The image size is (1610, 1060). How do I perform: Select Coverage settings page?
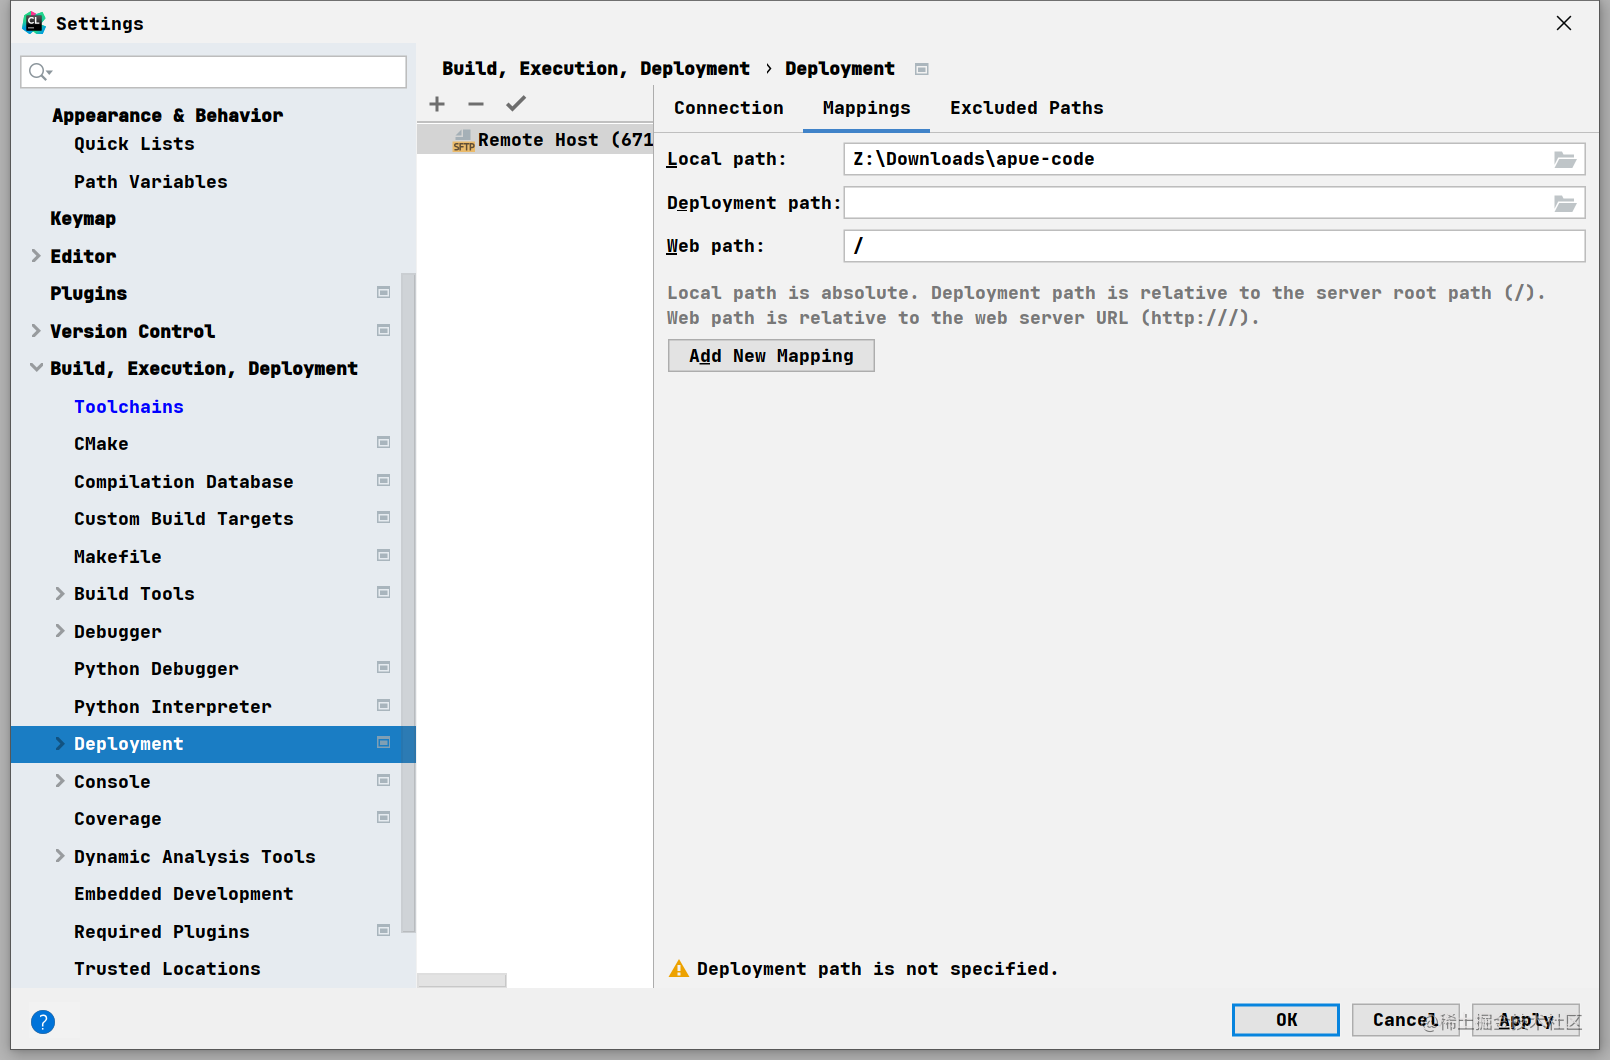point(118,819)
